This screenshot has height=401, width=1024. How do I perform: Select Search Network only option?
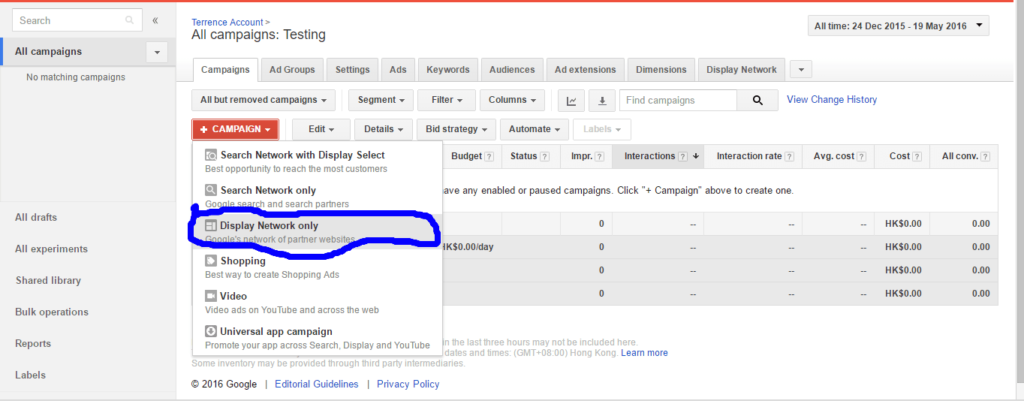point(317,197)
